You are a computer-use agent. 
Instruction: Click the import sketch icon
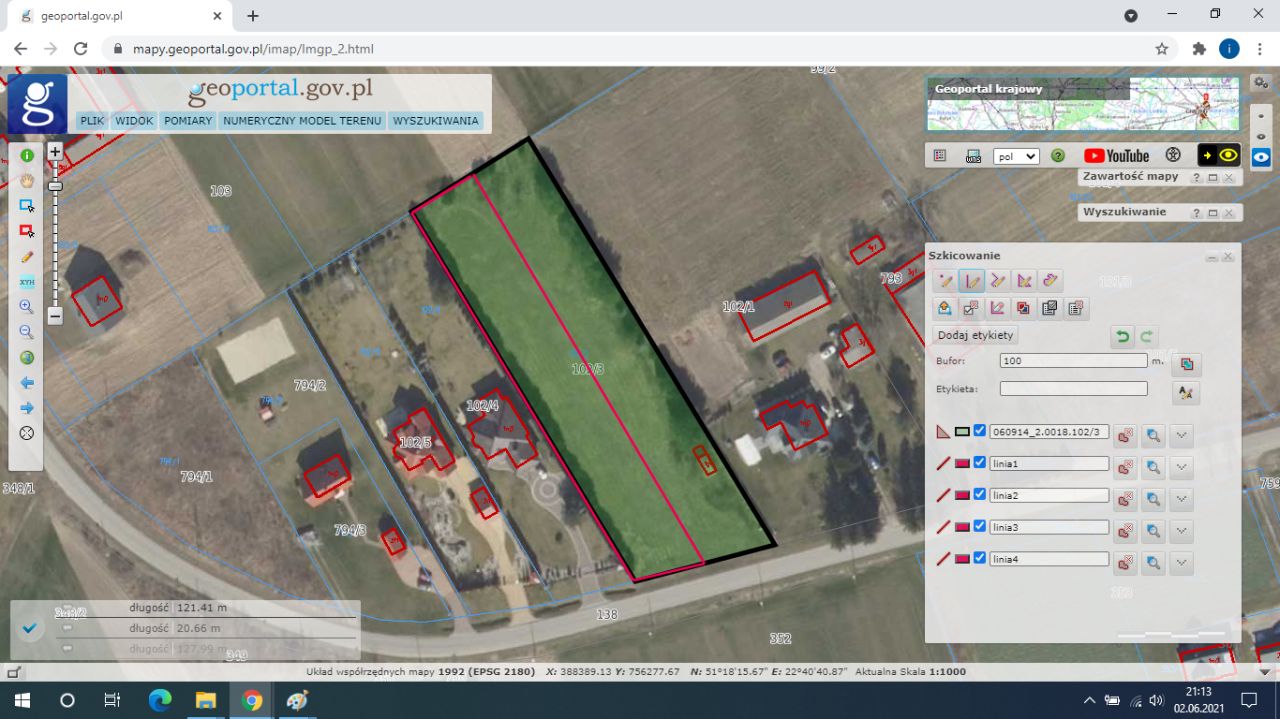[945, 308]
